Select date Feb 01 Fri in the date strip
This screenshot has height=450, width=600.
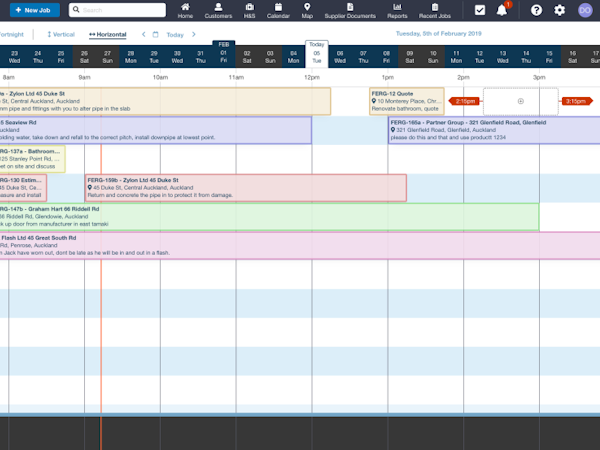(223, 54)
